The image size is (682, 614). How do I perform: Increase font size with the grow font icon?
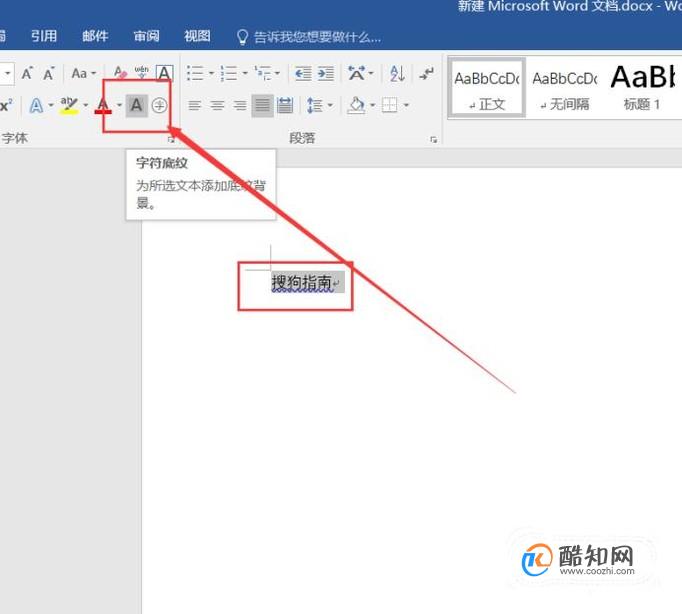[27, 73]
